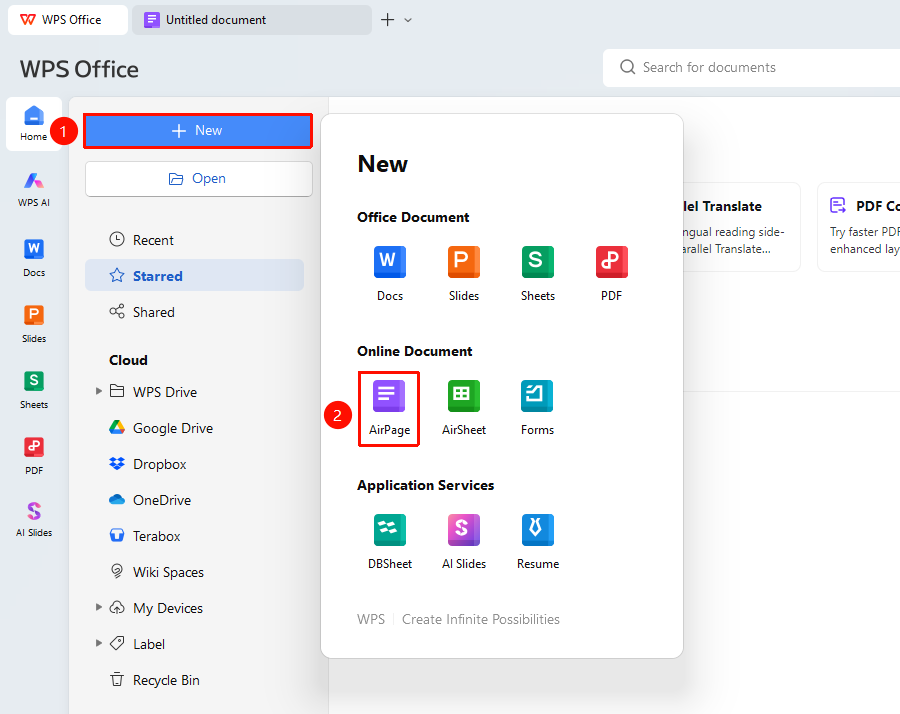
Task: Select the Starred files list
Action: click(x=195, y=275)
